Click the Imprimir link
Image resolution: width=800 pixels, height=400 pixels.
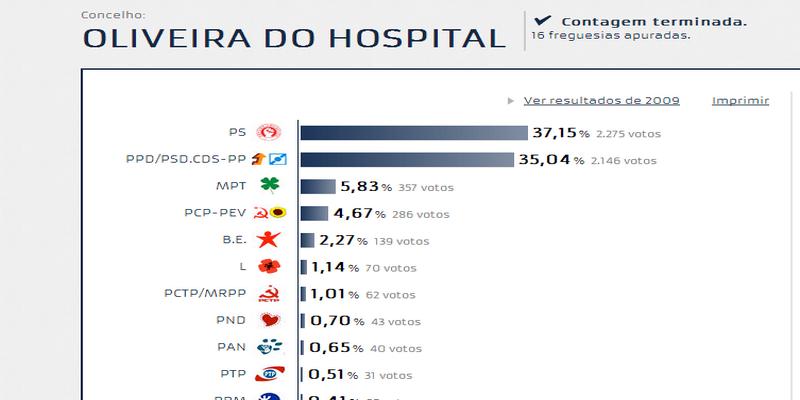pyautogui.click(x=740, y=100)
